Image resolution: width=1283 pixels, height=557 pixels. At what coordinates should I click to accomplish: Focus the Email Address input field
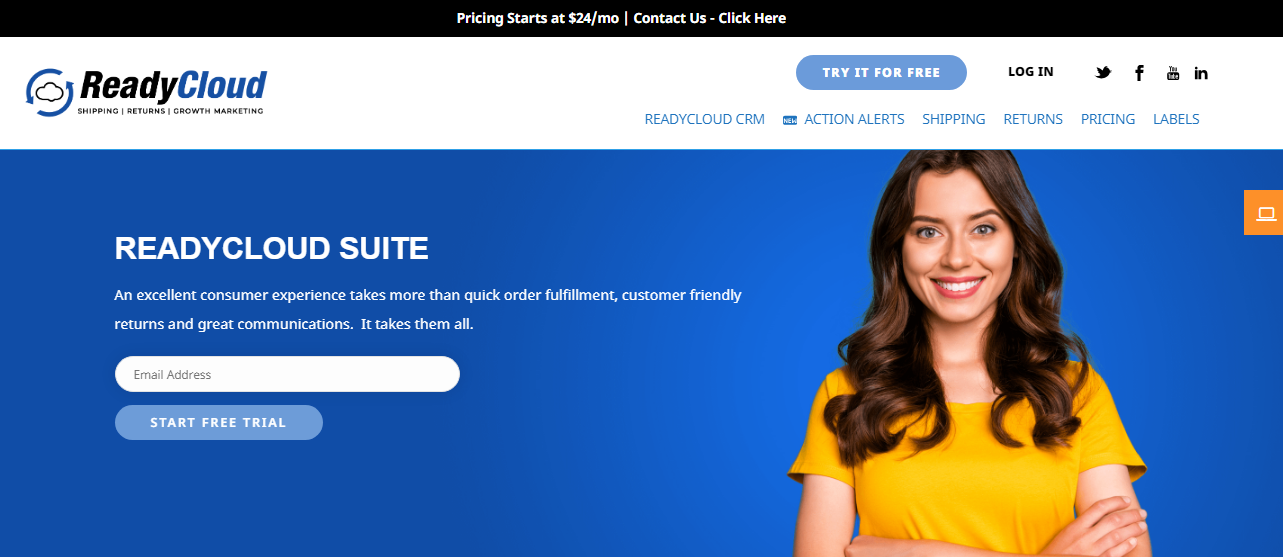click(287, 374)
